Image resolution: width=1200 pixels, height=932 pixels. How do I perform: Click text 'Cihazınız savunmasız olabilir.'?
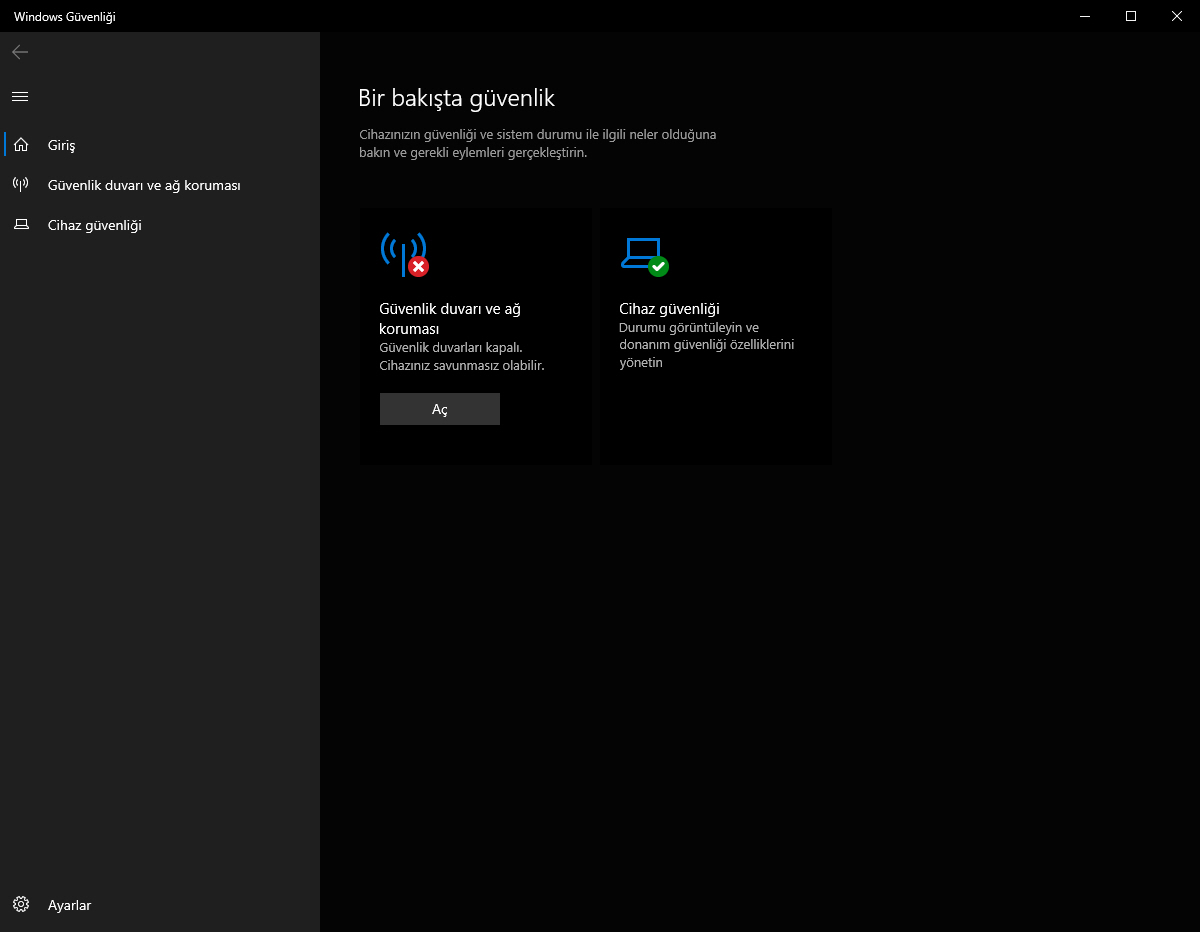tap(462, 365)
